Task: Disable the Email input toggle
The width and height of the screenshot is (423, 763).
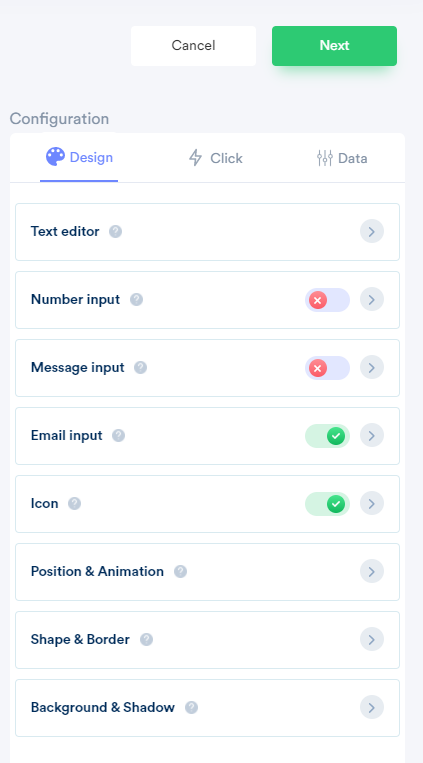Action: coord(327,436)
